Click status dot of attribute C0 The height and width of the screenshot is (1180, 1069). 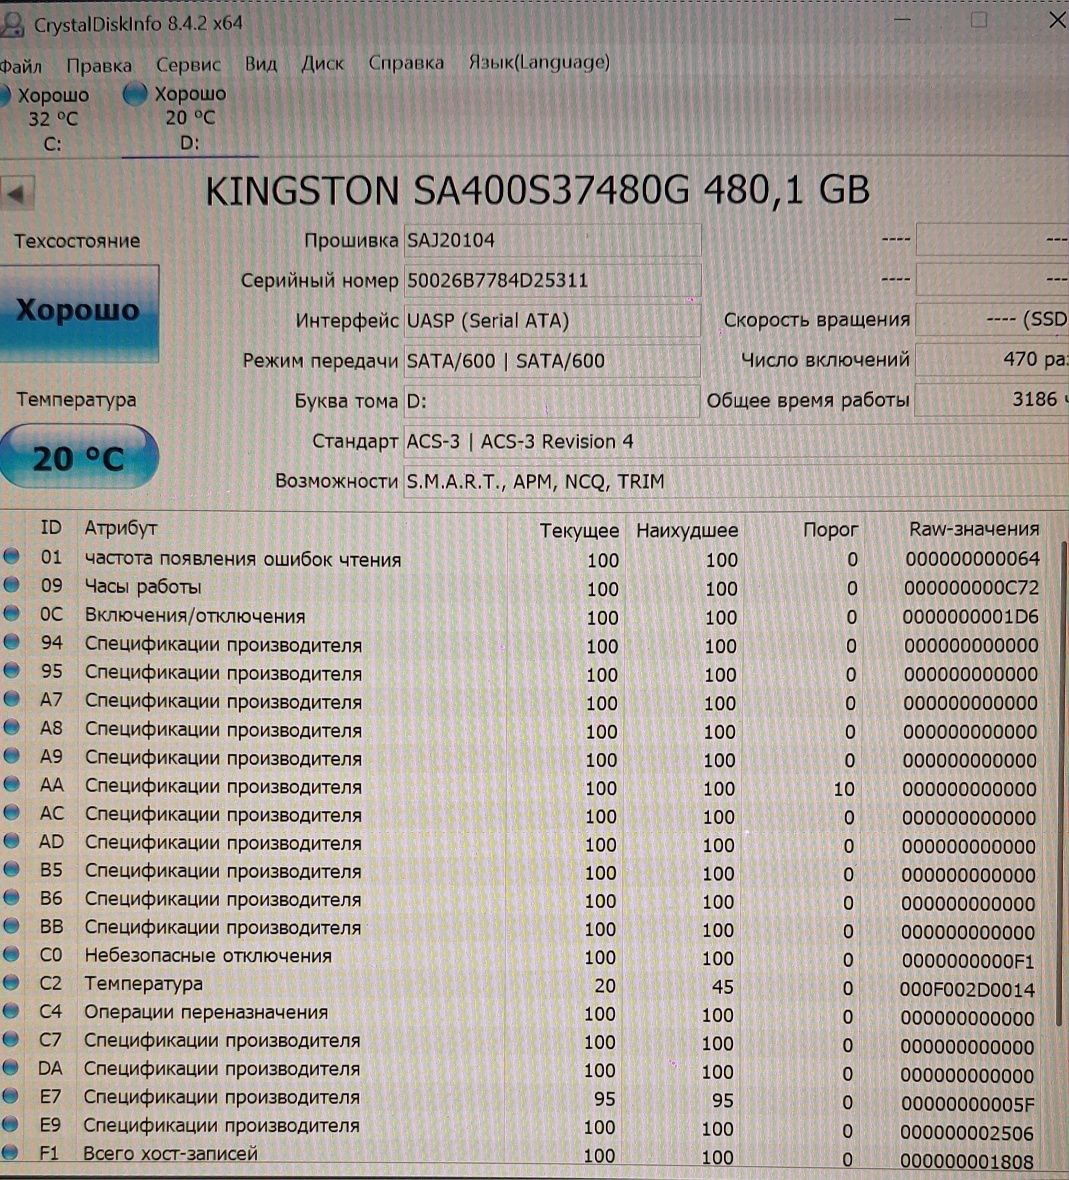point(11,954)
